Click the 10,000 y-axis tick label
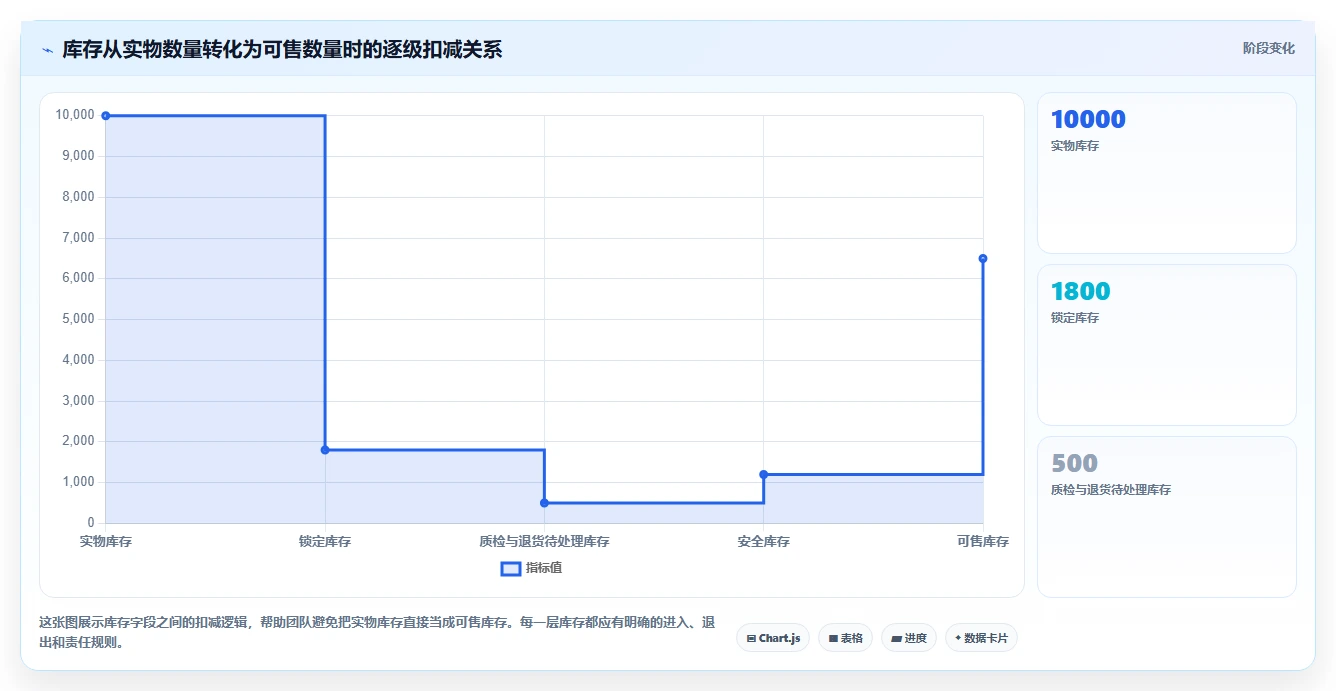 point(76,115)
